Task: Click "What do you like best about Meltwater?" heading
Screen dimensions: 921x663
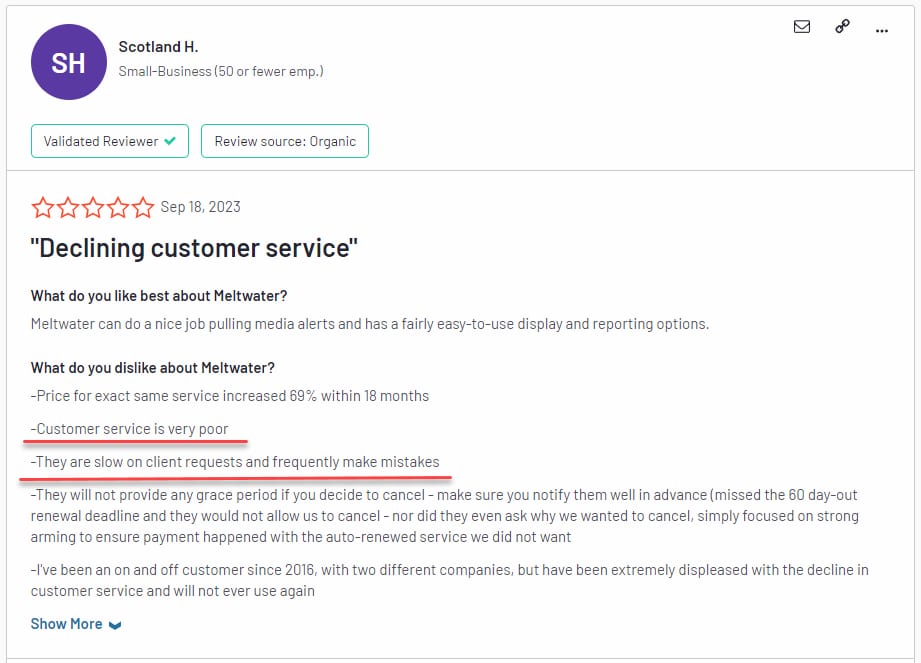Action: [159, 295]
